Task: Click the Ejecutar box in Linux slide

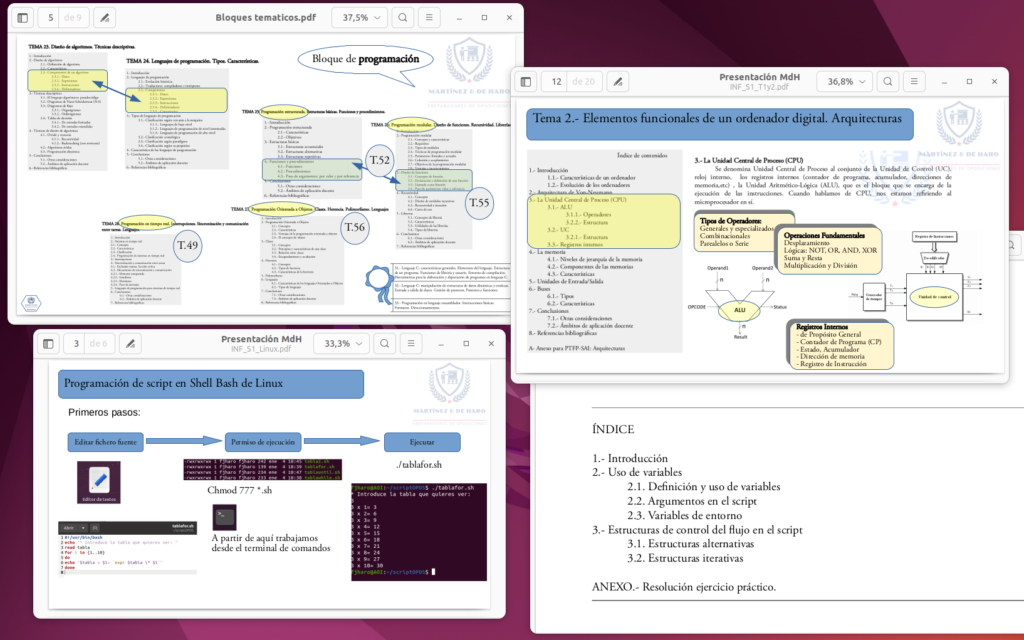Action: click(422, 442)
